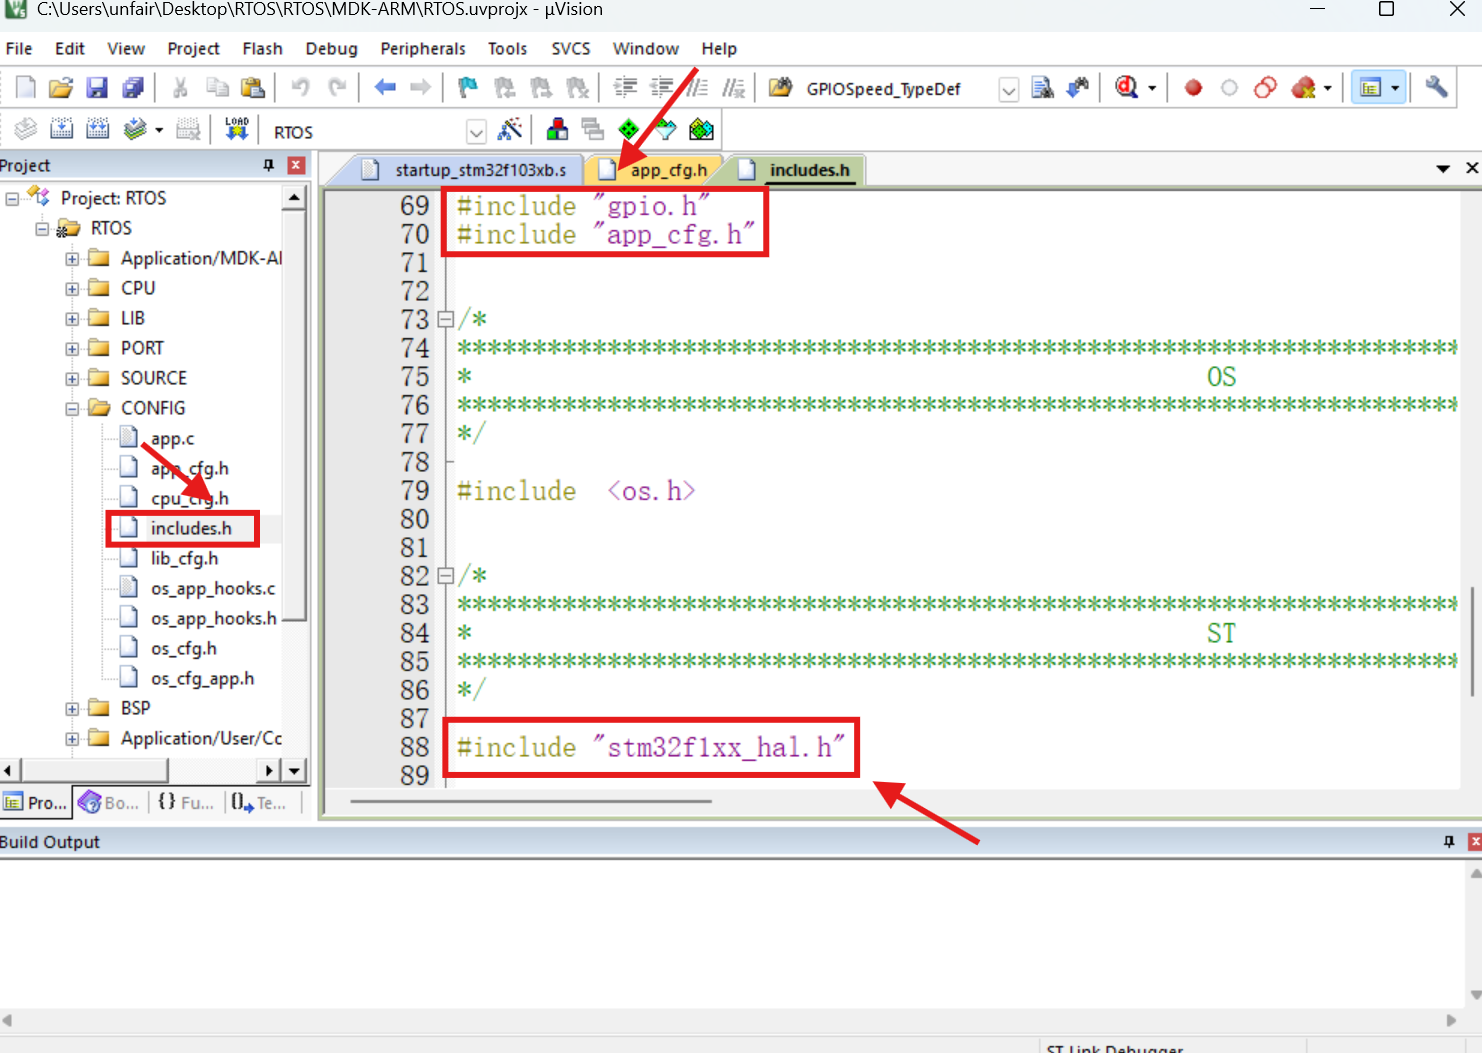The width and height of the screenshot is (1482, 1053).
Task: Rebuild all target files
Action: [97, 130]
